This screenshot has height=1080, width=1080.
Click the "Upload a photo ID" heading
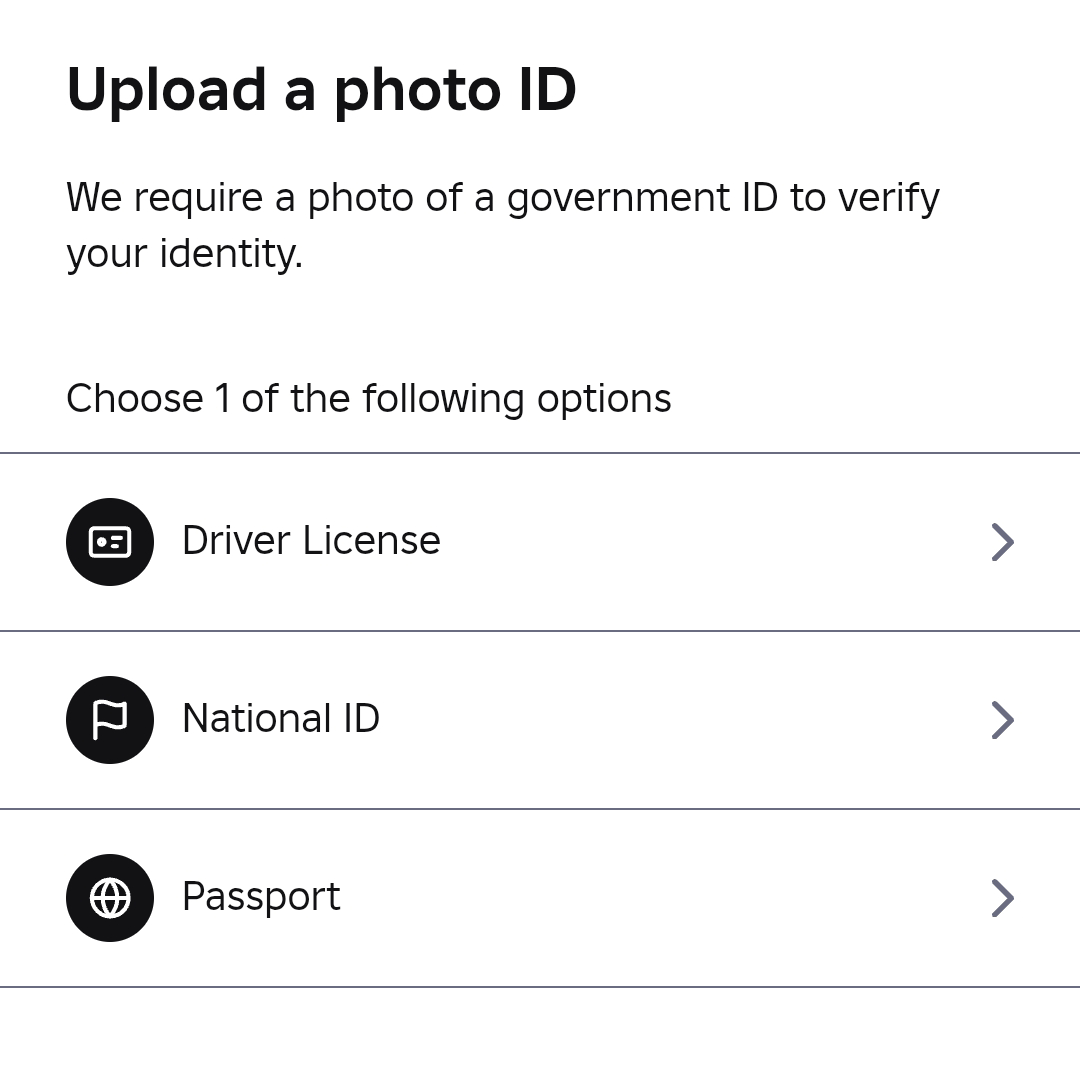coord(321,91)
